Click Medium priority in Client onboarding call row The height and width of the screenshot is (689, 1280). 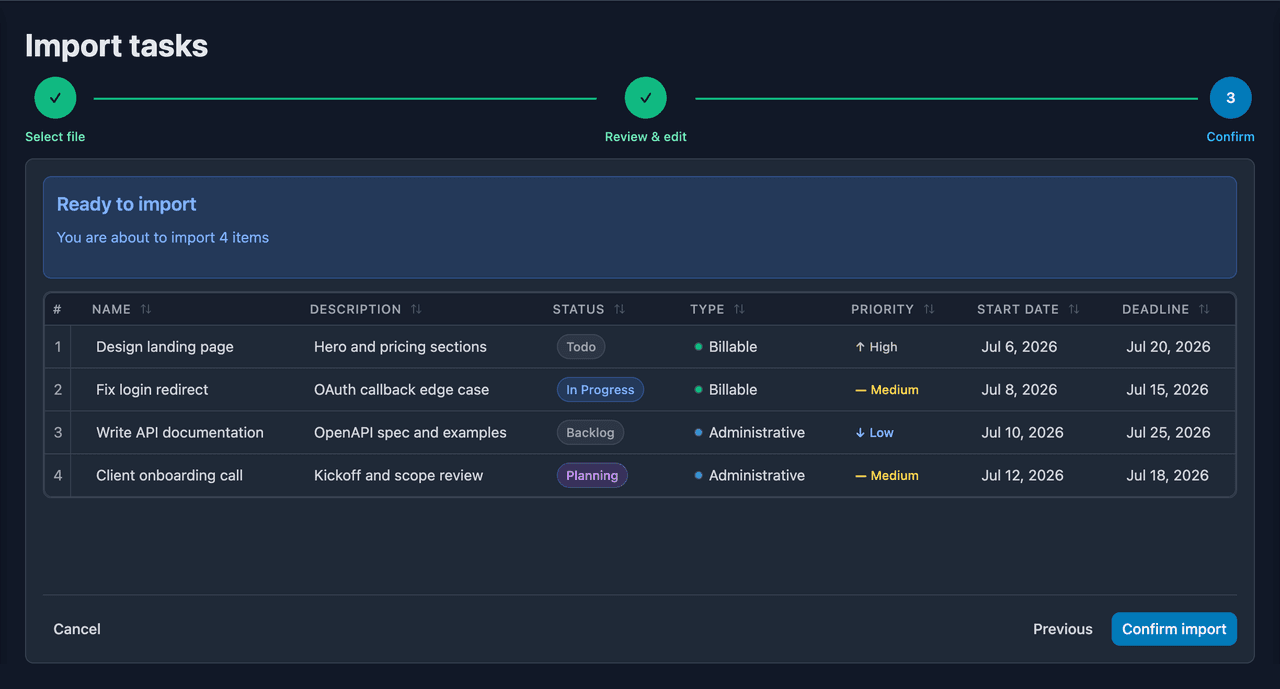[x=887, y=476]
